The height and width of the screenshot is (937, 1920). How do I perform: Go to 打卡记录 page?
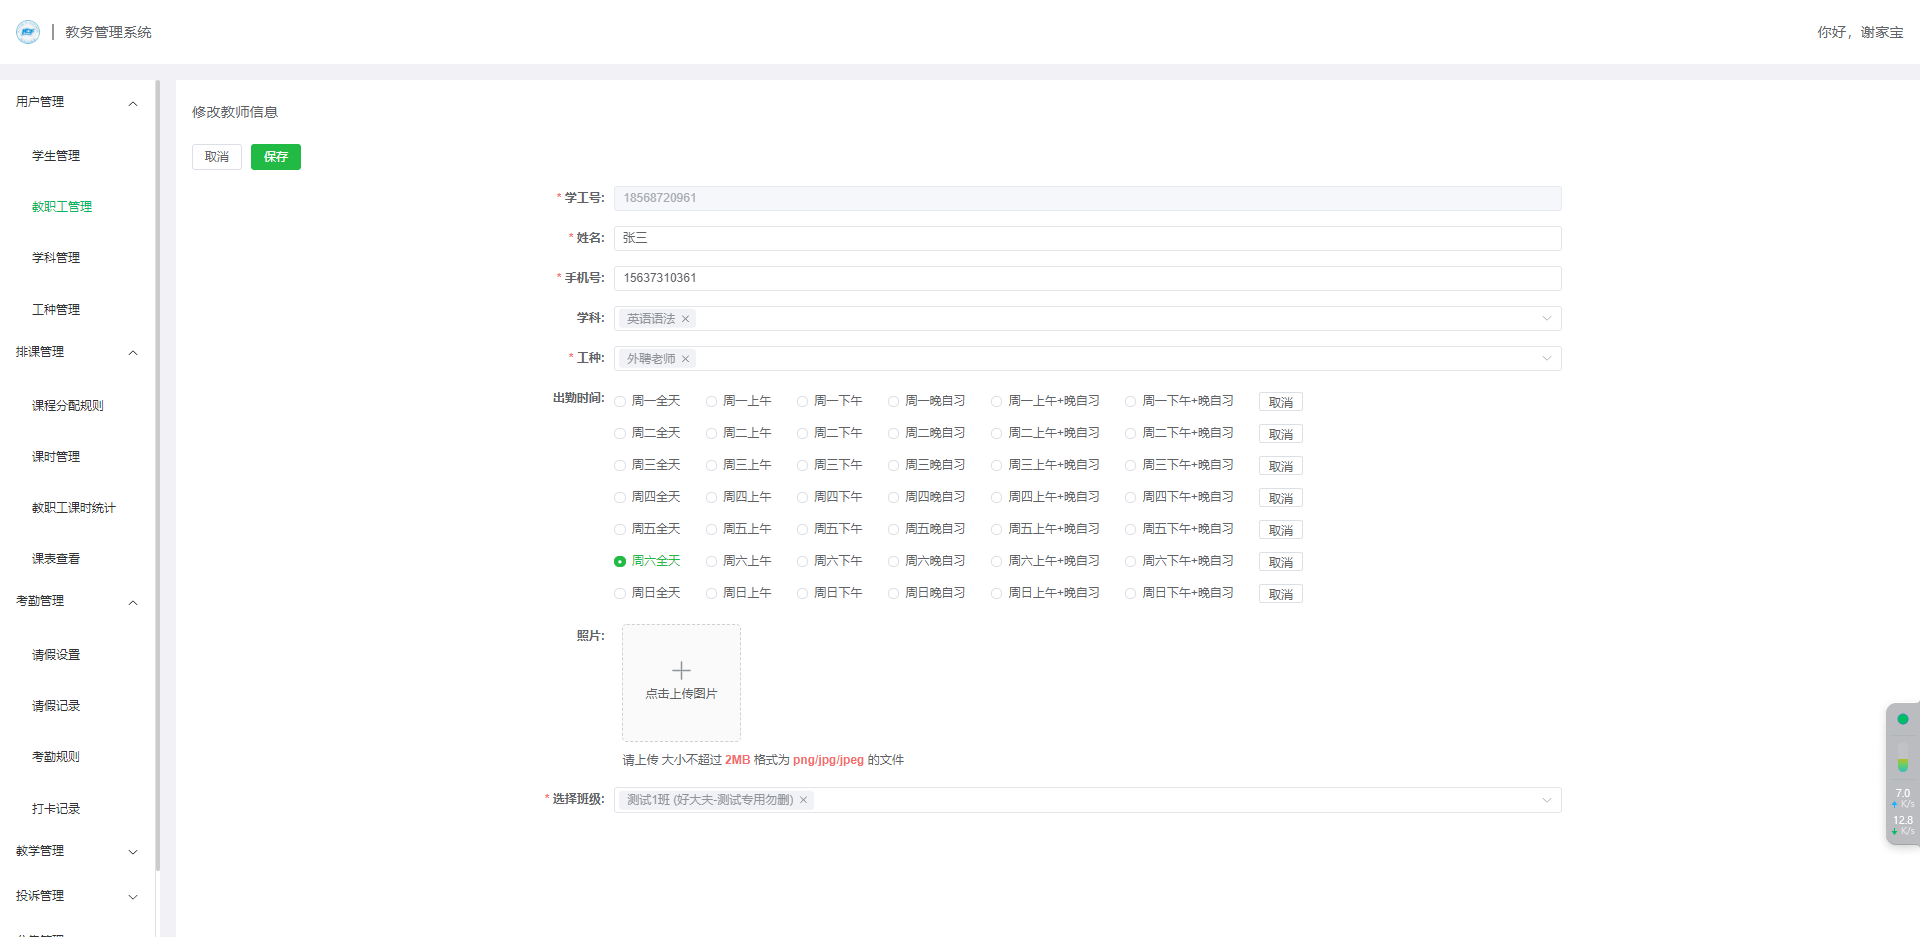click(56, 809)
